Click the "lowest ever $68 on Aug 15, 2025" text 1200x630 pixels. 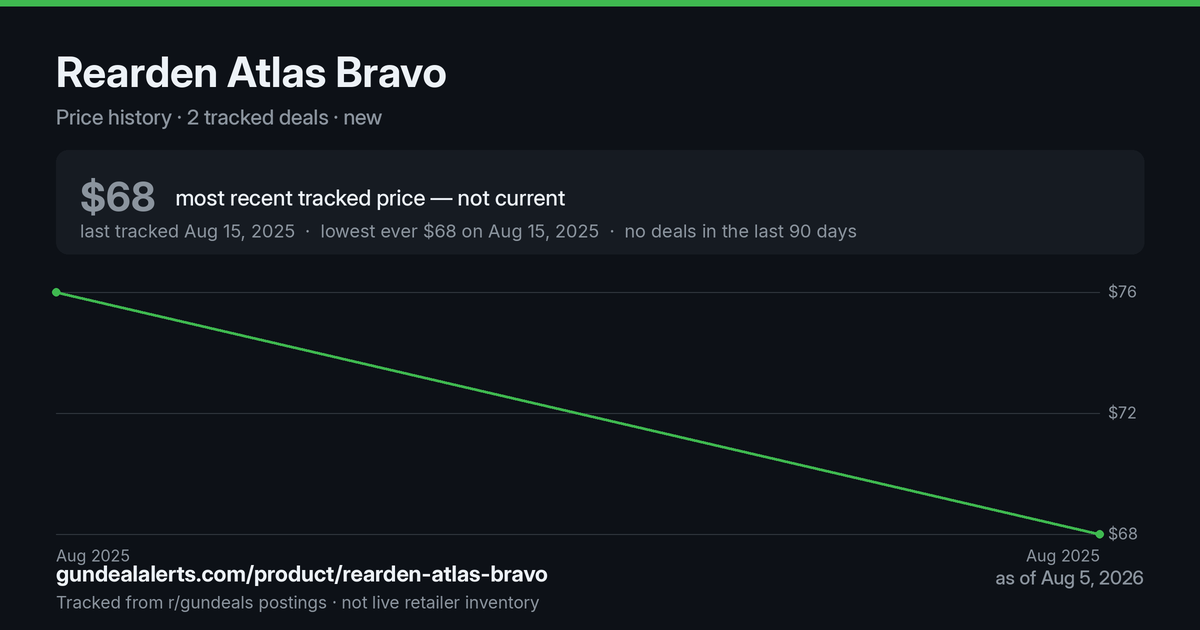tap(459, 231)
